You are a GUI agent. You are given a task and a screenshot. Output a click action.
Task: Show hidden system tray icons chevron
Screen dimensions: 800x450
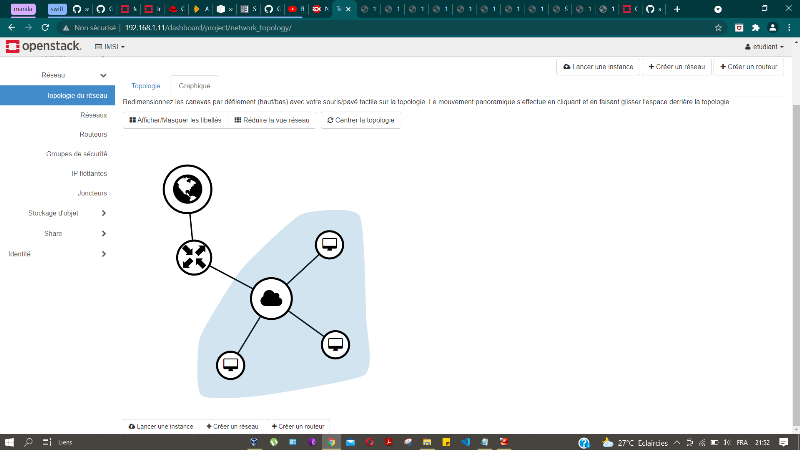pos(677,442)
